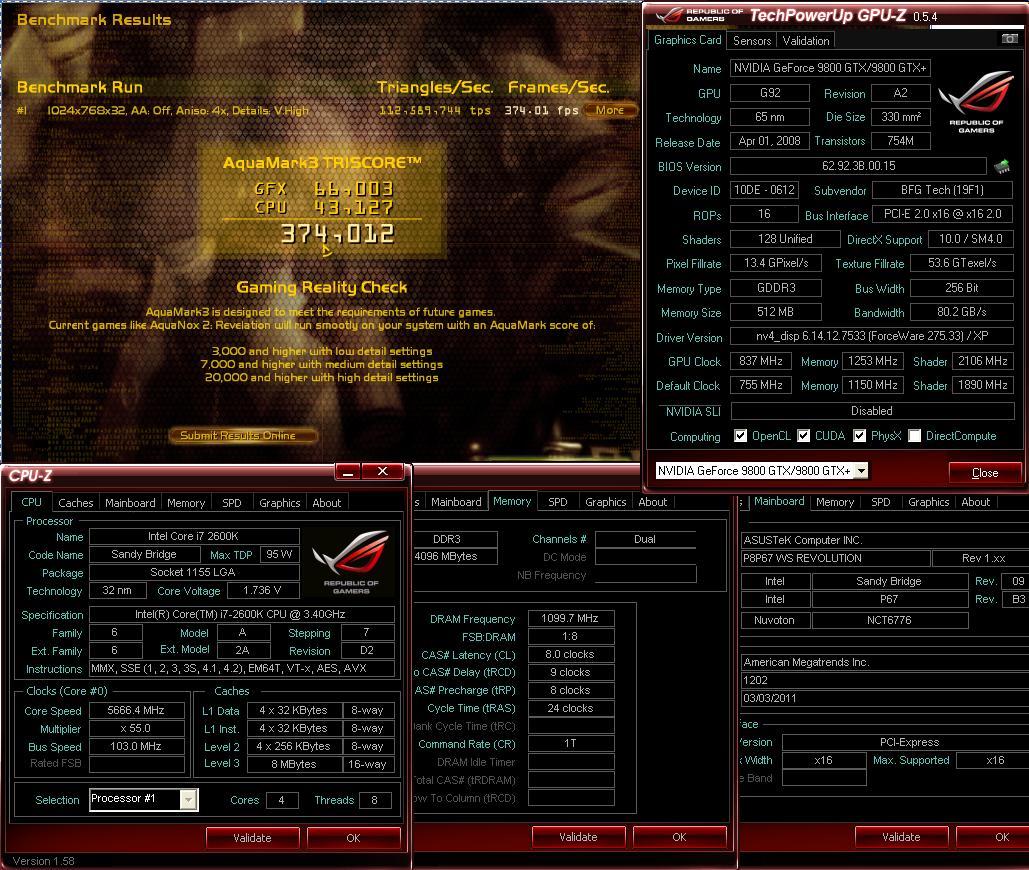Enable the DirectCompute checkbox
This screenshot has height=870, width=1029.
click(914, 436)
